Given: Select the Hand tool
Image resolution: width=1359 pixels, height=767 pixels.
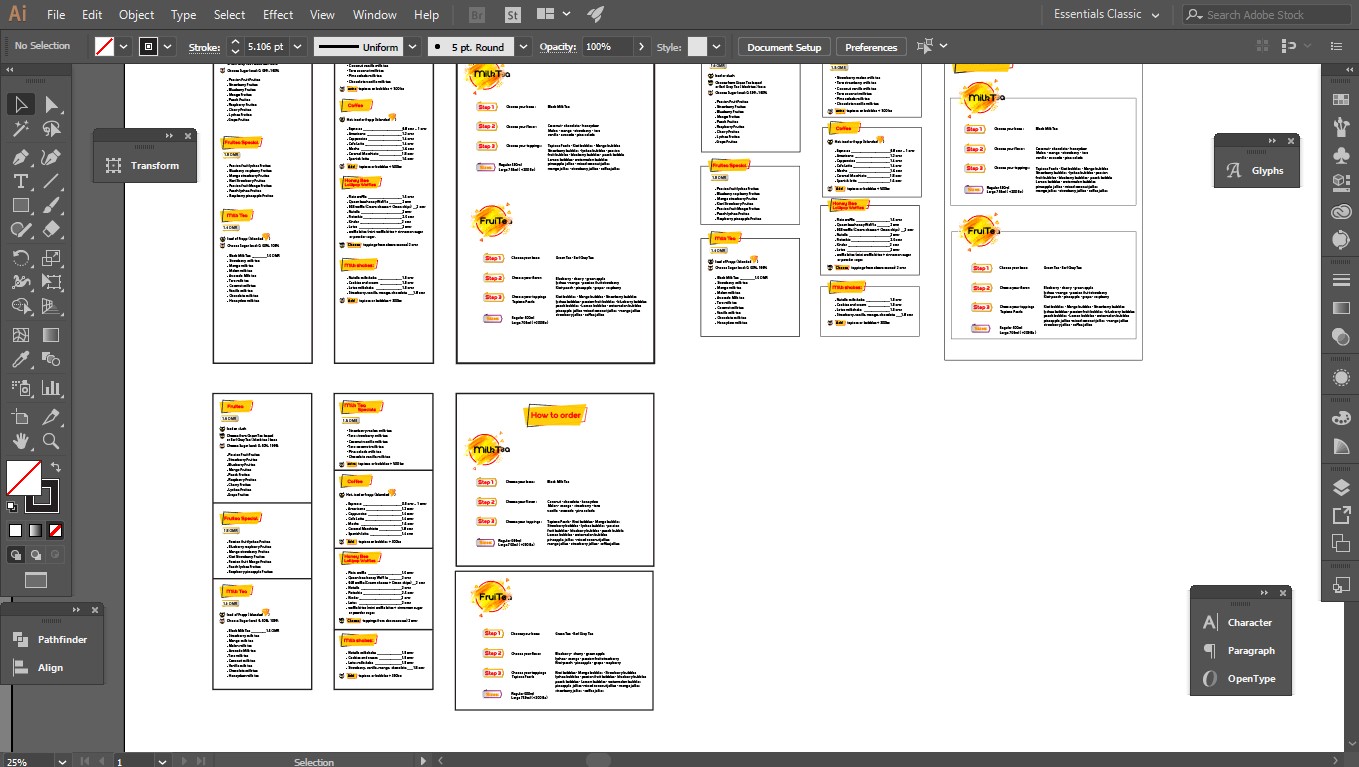Looking at the screenshot, I should [x=20, y=441].
